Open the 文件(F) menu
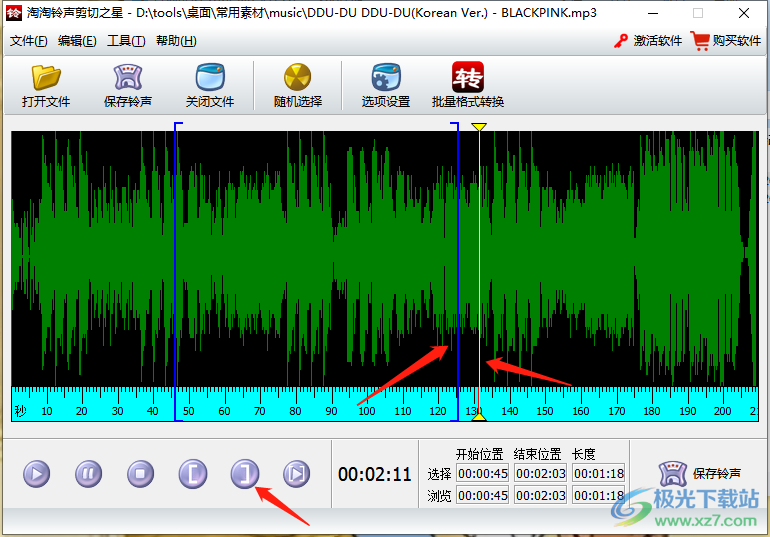 pos(28,41)
